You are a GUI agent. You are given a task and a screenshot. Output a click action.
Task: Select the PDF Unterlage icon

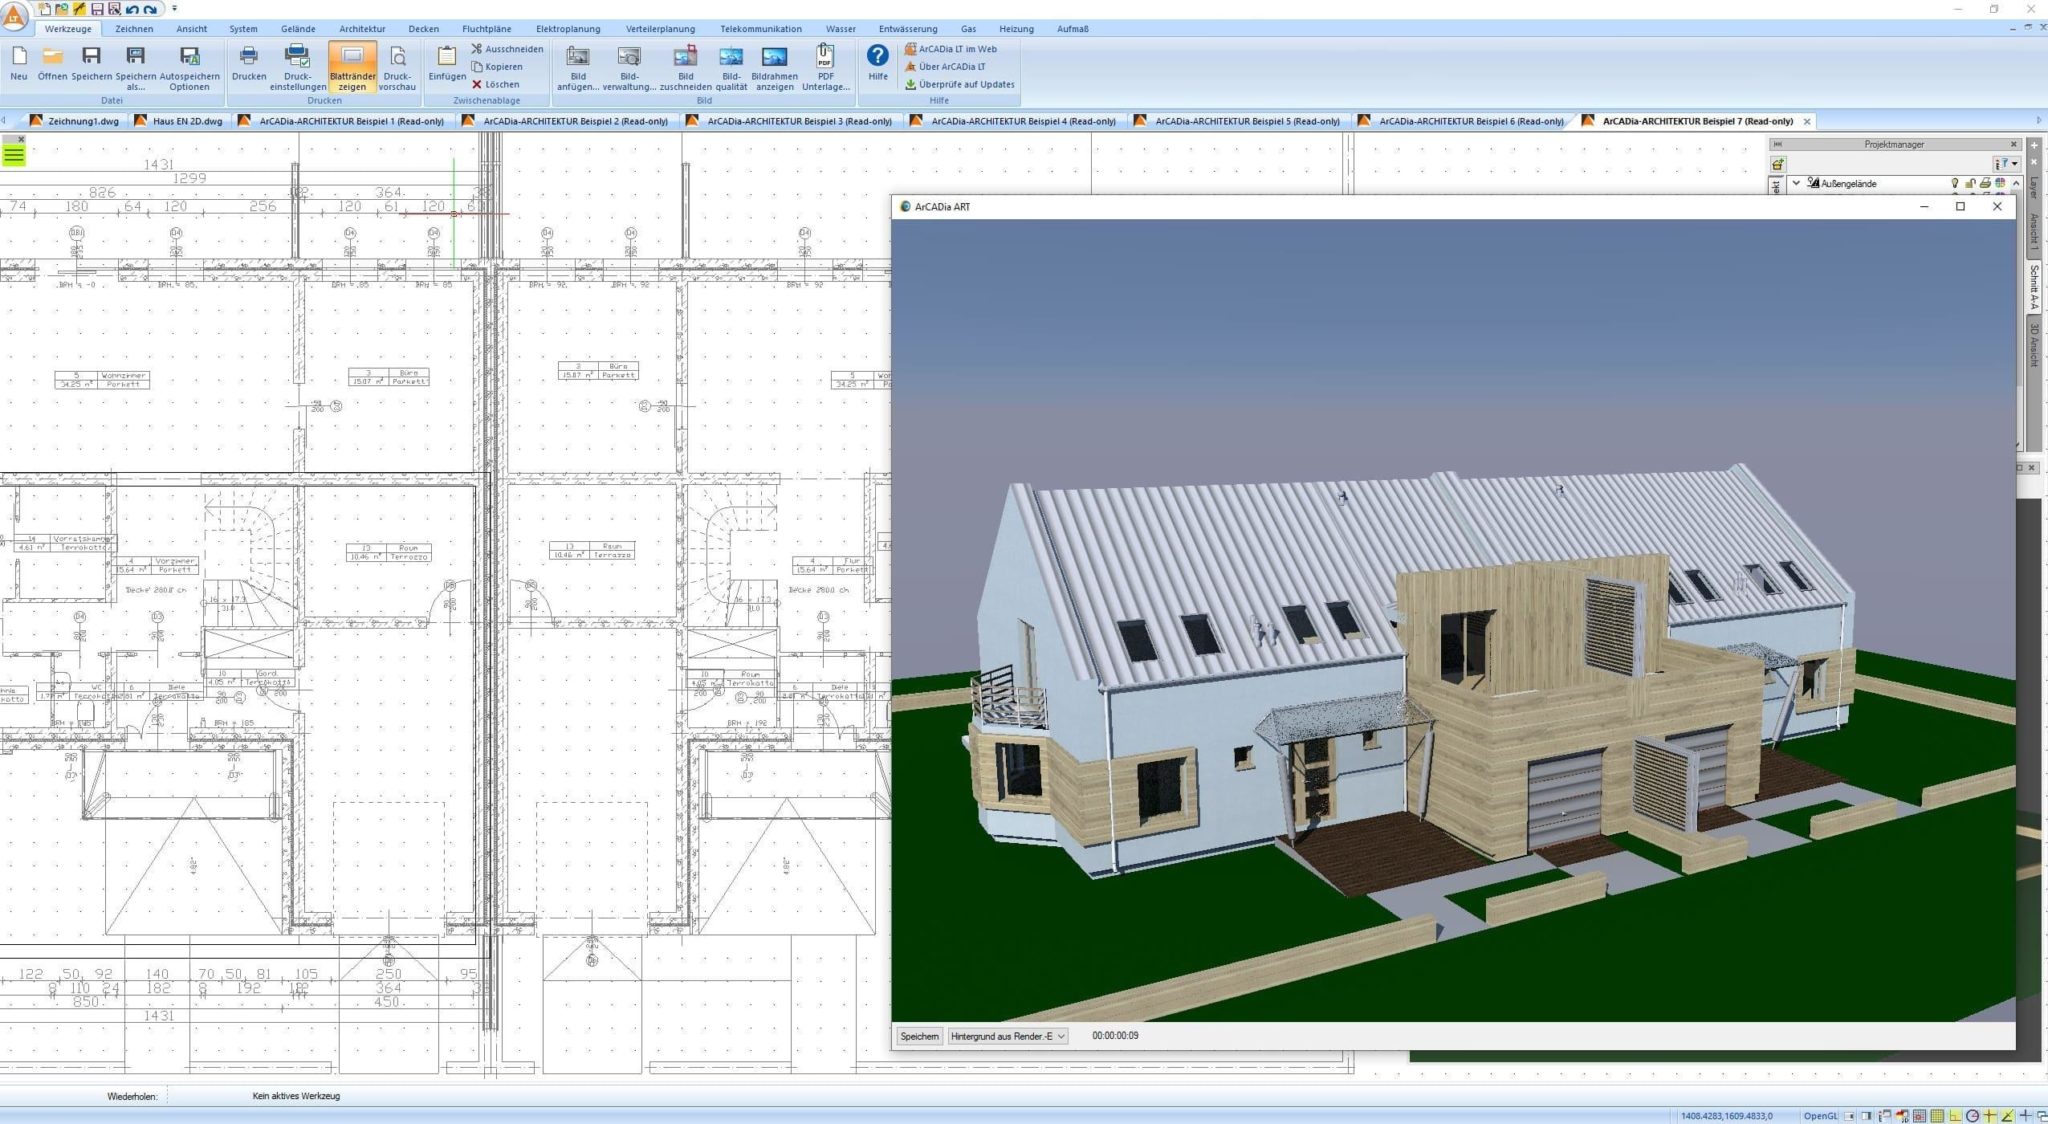click(x=826, y=65)
